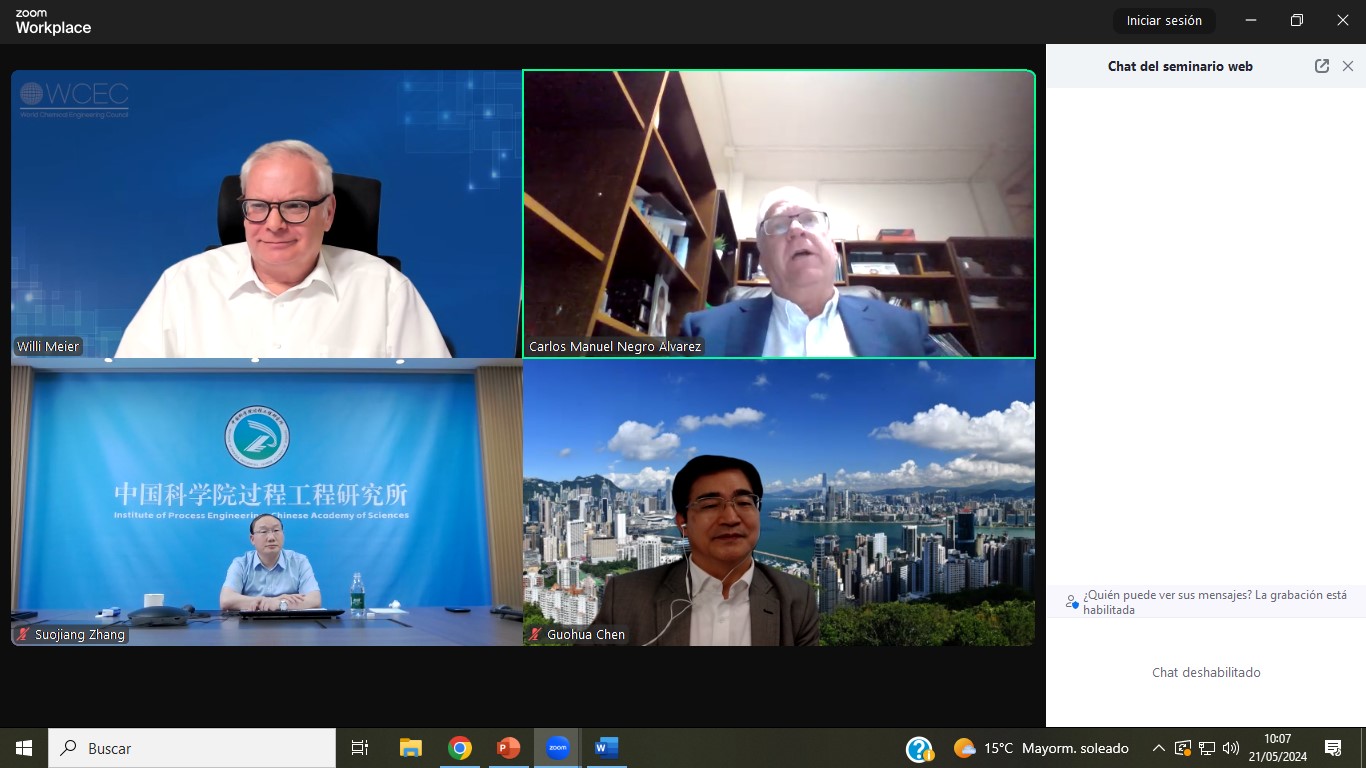Click the disabled chat message area

click(x=1205, y=673)
